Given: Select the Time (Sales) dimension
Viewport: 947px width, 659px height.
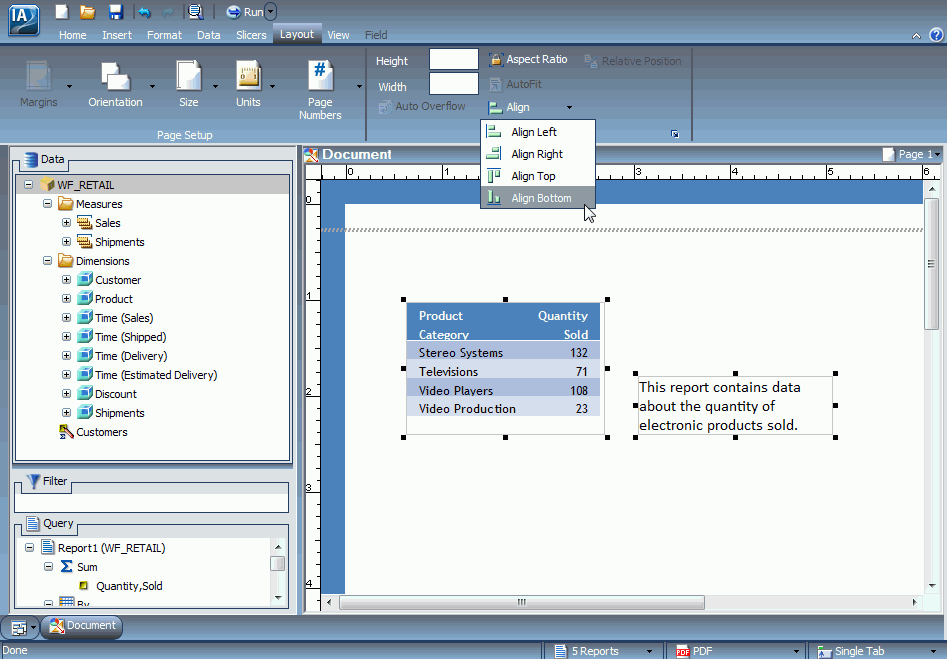Looking at the screenshot, I should [124, 318].
